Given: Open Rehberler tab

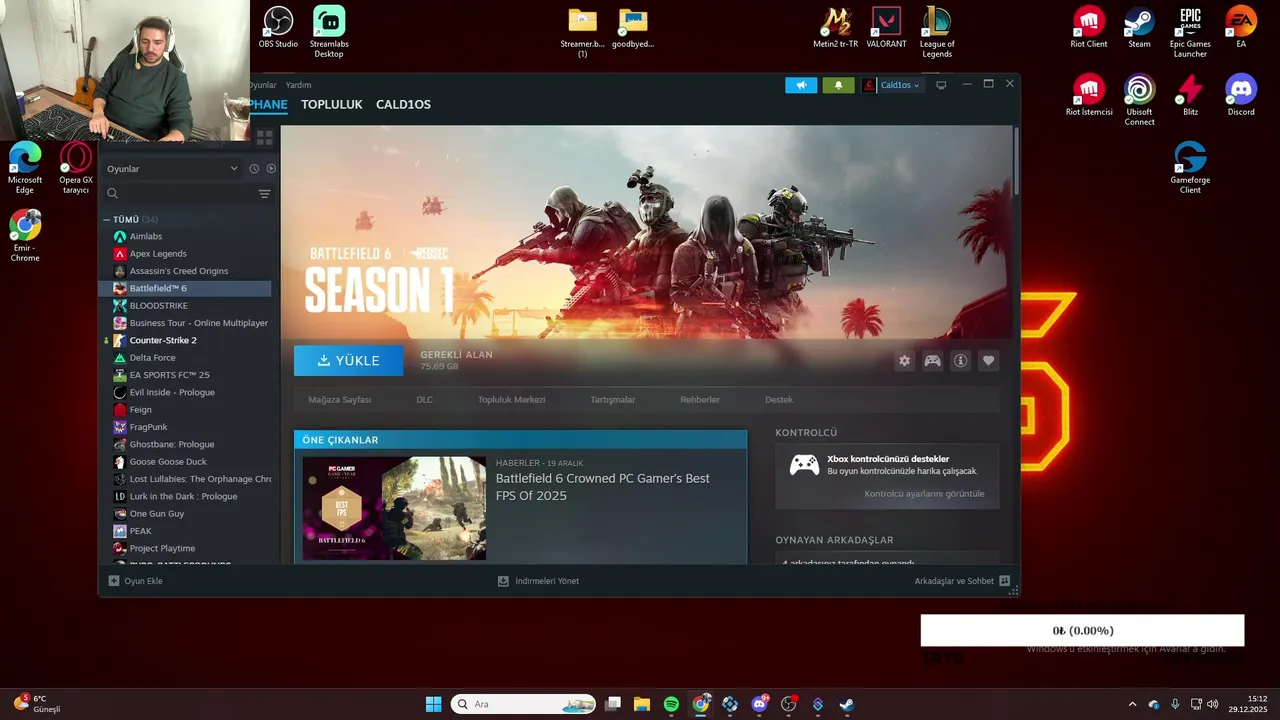Looking at the screenshot, I should click(x=700, y=400).
